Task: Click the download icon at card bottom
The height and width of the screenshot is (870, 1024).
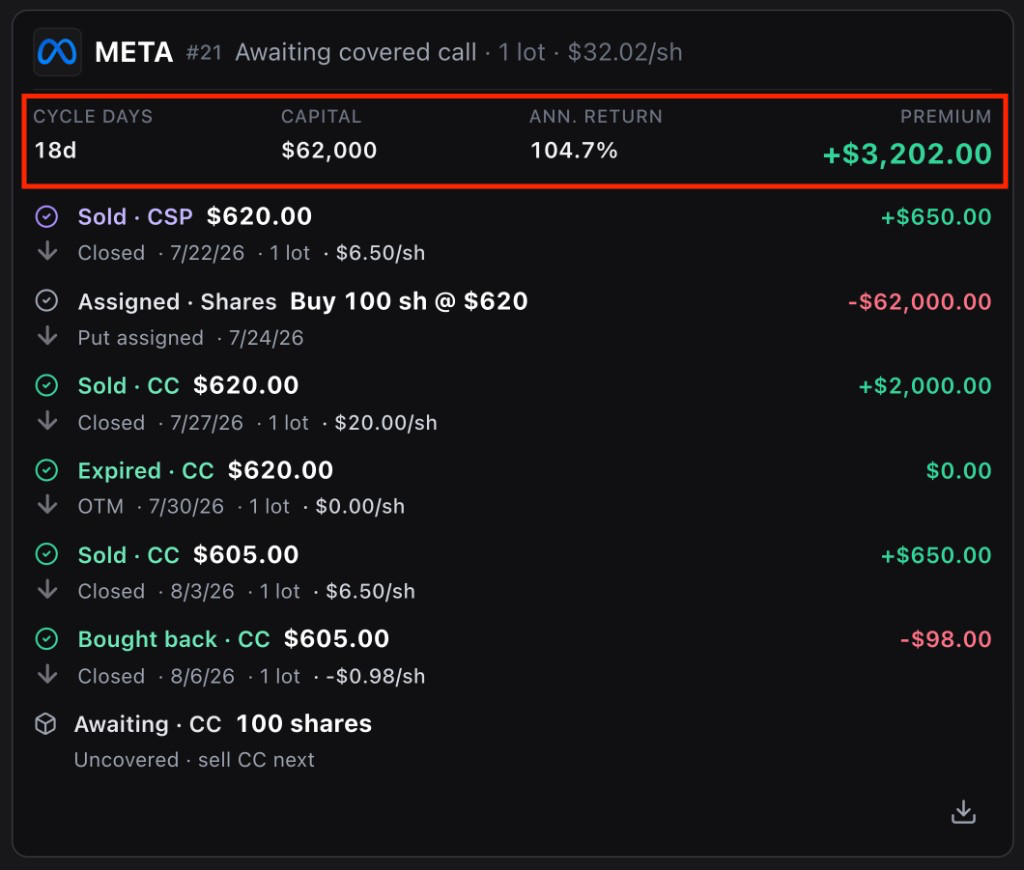Action: coord(963,812)
